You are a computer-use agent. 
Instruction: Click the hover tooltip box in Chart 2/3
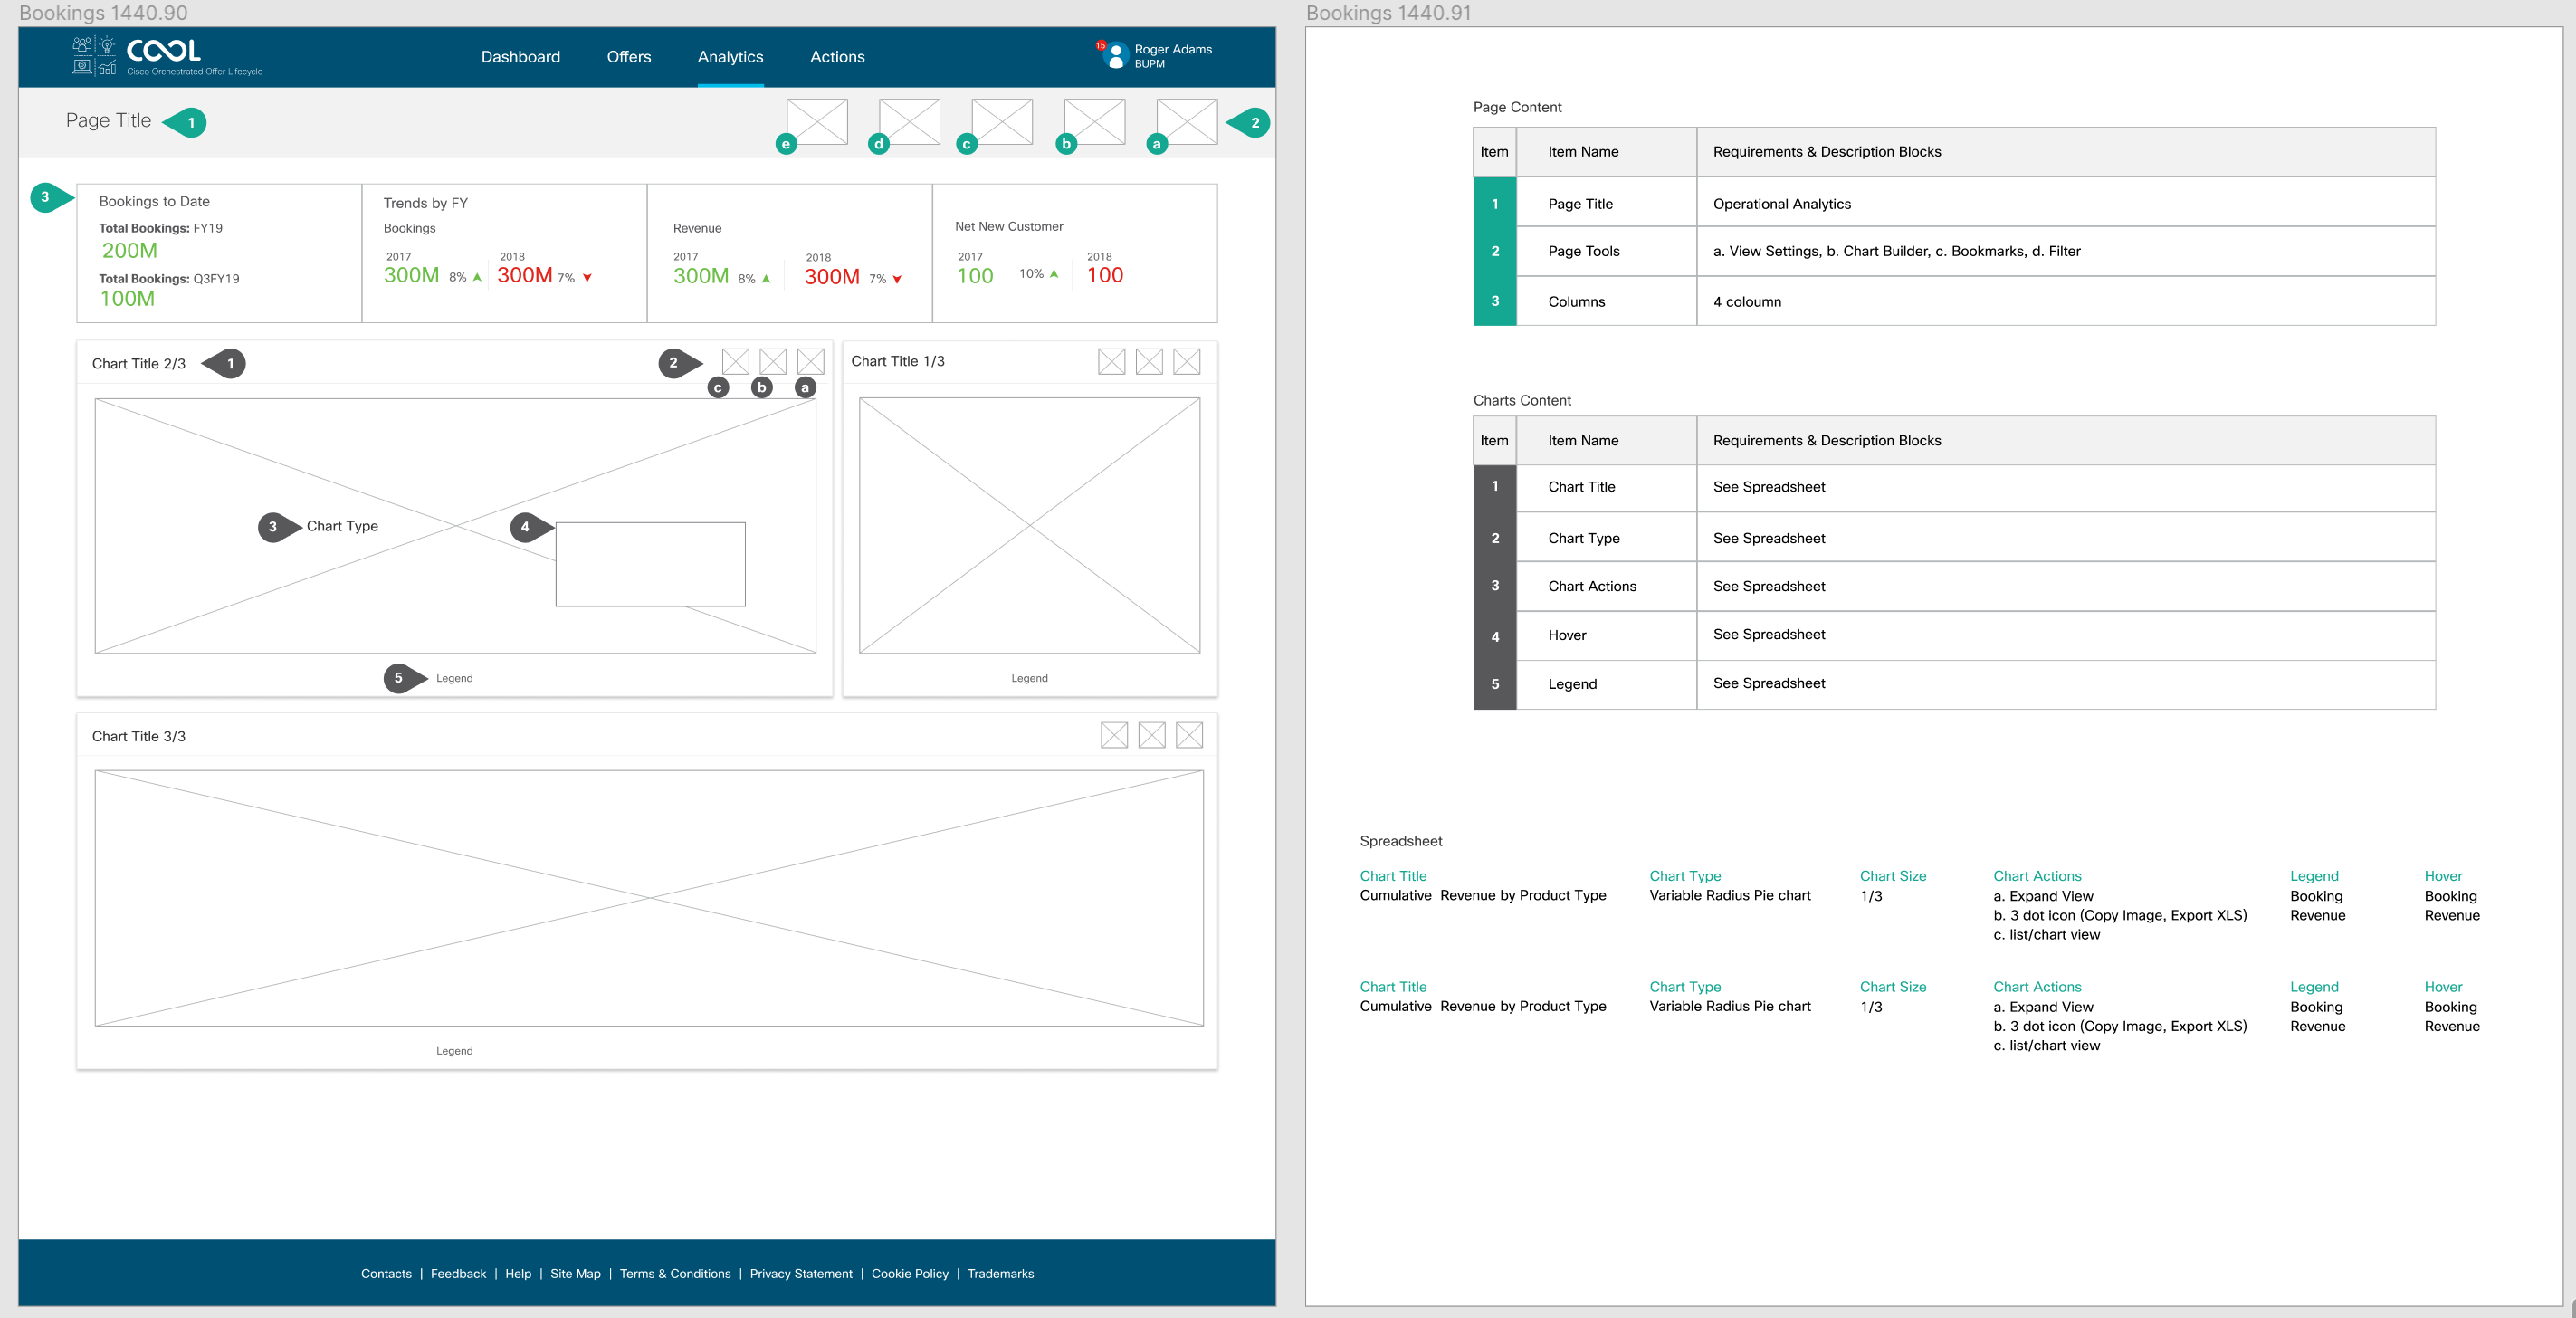(x=650, y=564)
